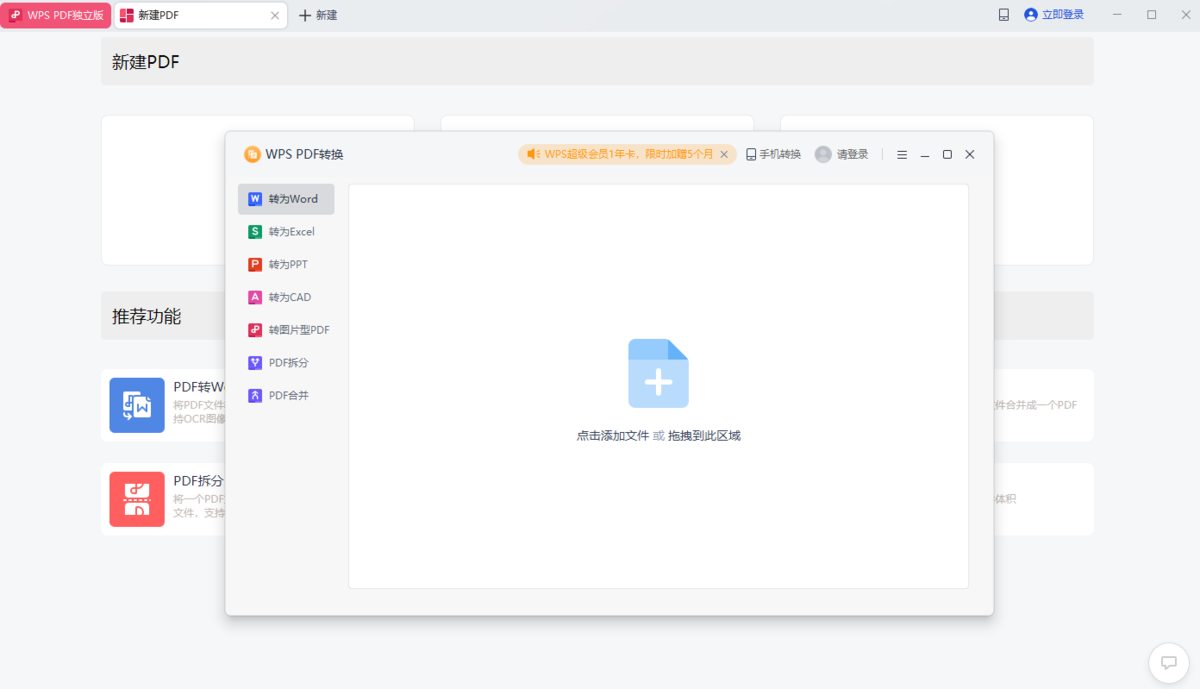Close the WPS PDF转换 dialog
Viewport: 1200px width, 689px height.
[x=970, y=155]
